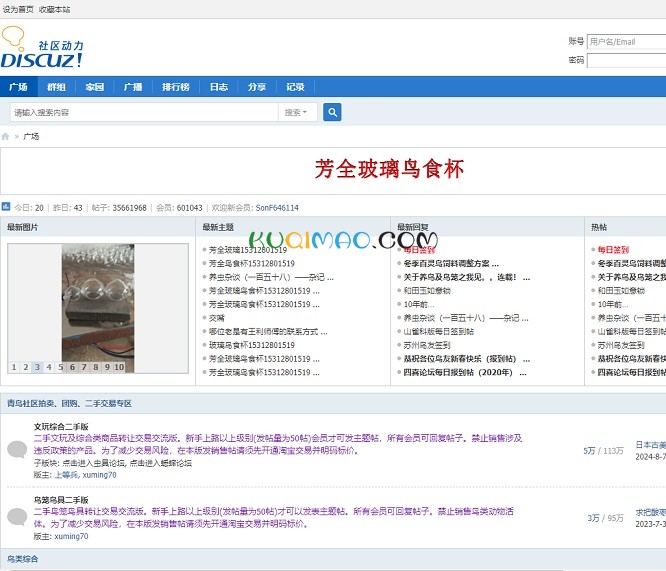Open 四喜论坛每日报到帖 (2020年) in 最新回复

465,373
